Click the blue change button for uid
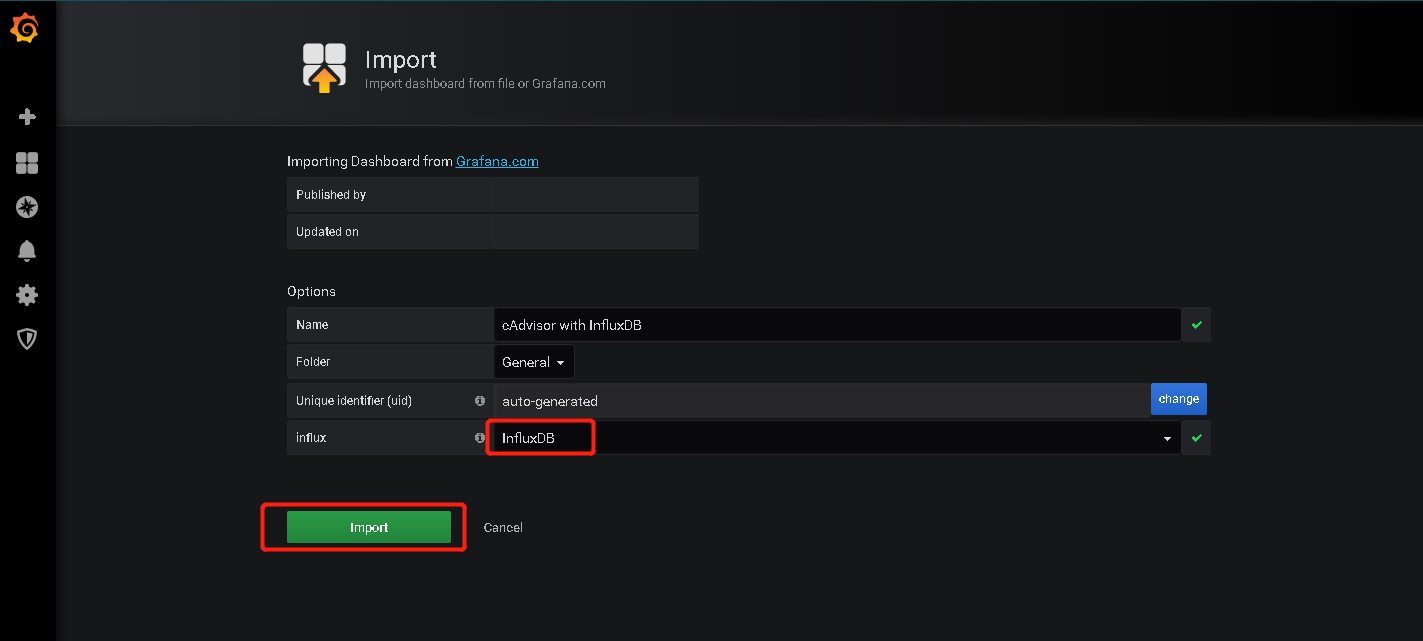This screenshot has height=641, width=1423. (x=1179, y=399)
